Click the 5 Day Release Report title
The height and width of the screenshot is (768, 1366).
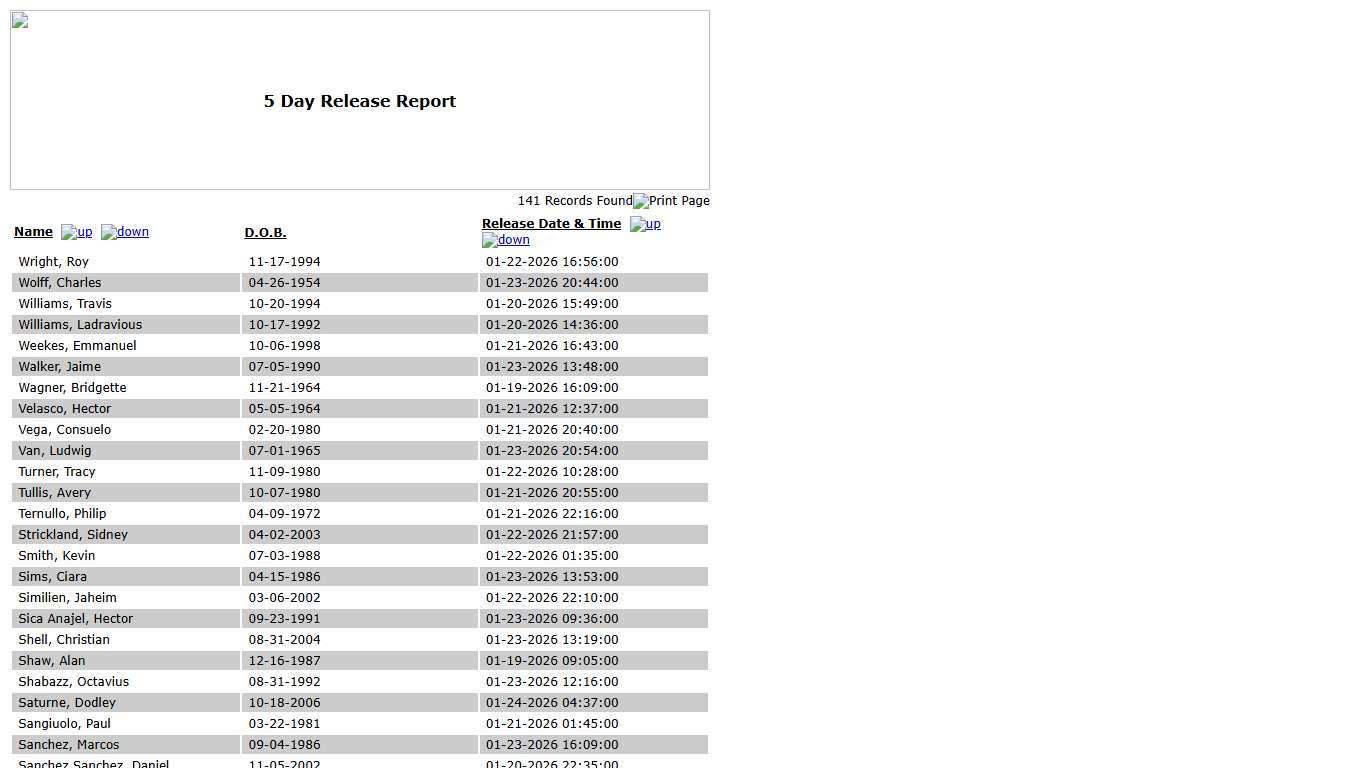pos(360,101)
